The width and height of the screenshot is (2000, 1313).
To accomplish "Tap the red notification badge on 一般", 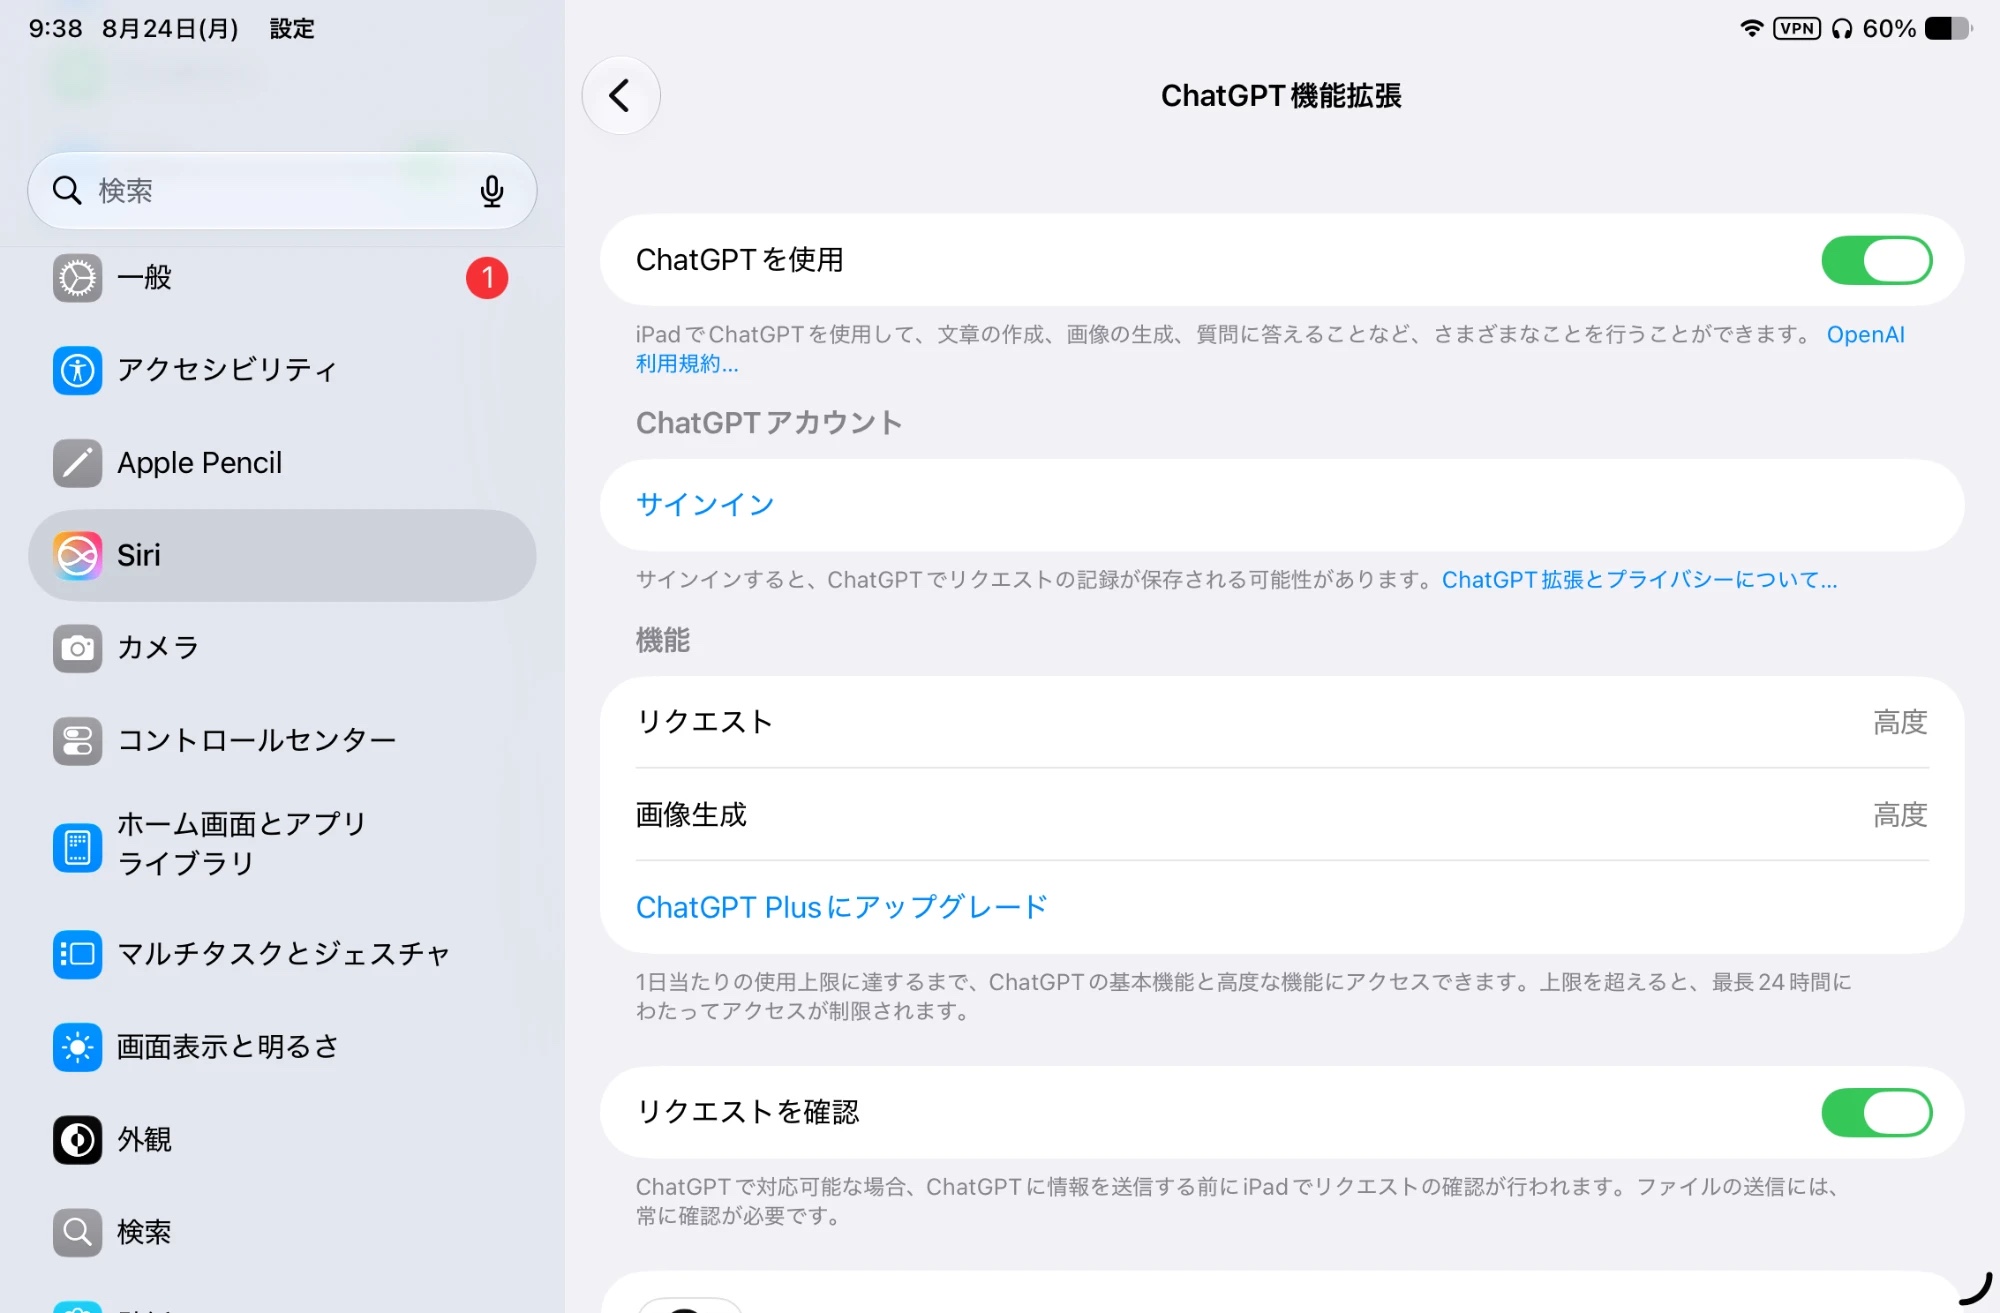I will (x=487, y=278).
